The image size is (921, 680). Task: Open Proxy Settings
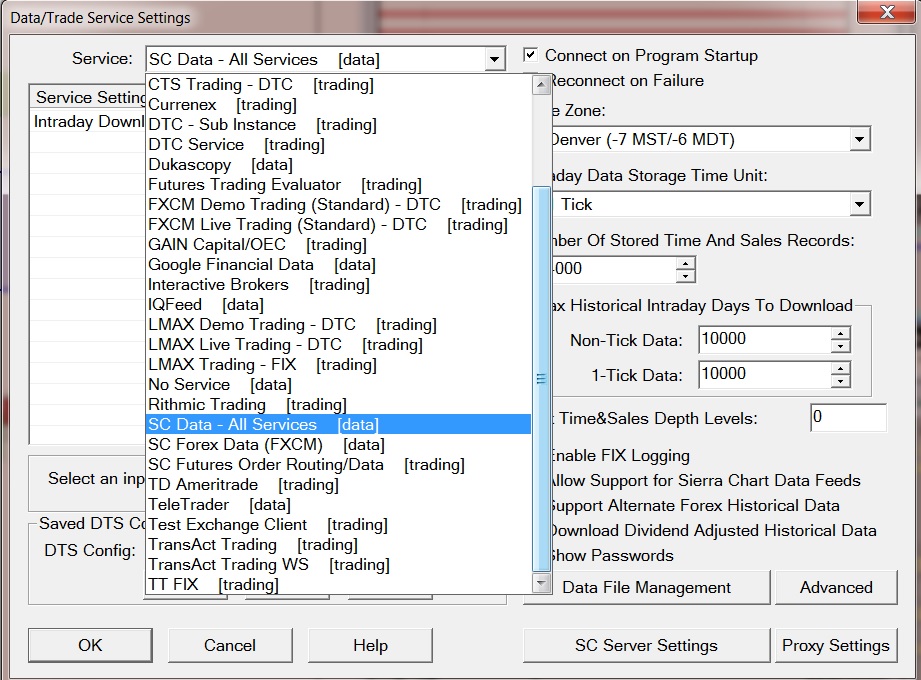point(836,645)
